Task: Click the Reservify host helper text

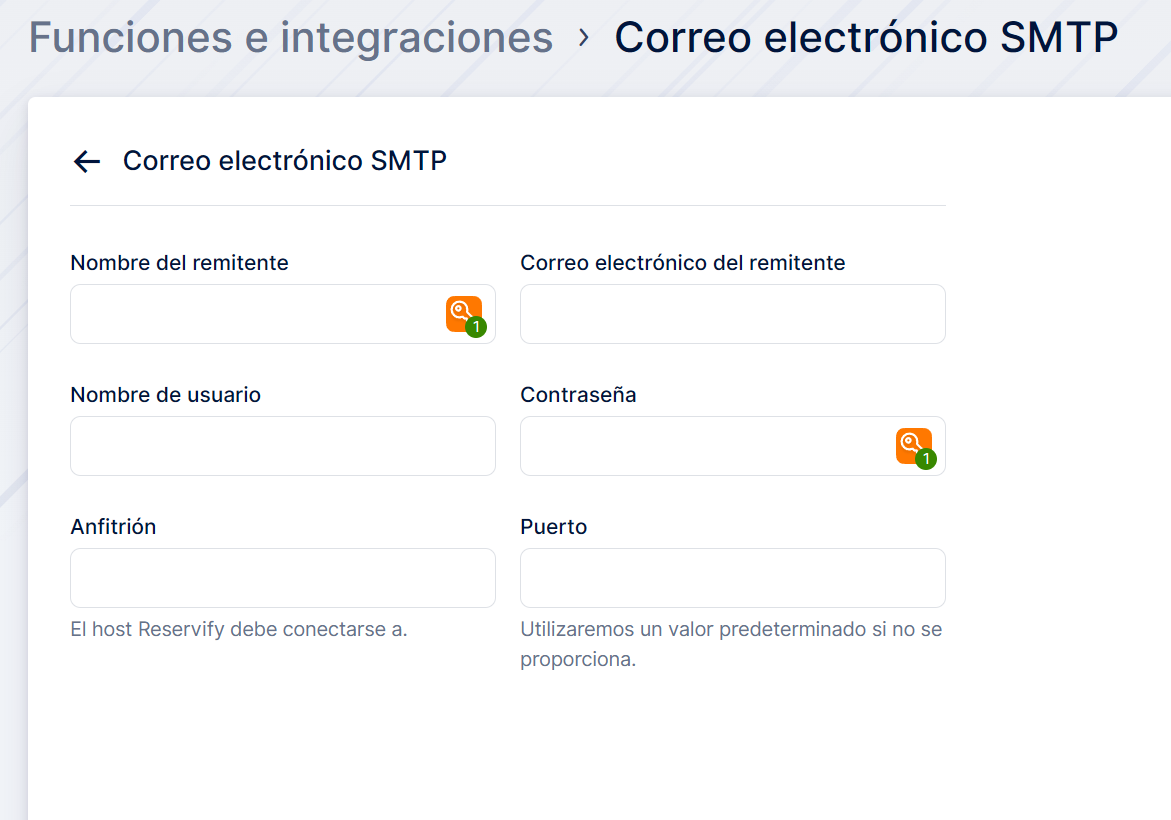Action: tap(238, 630)
